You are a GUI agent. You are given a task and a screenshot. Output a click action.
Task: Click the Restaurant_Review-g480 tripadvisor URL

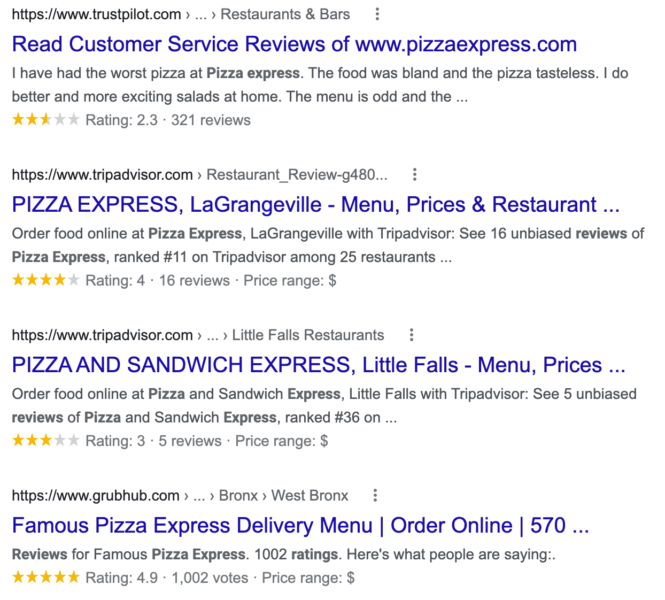point(199,174)
